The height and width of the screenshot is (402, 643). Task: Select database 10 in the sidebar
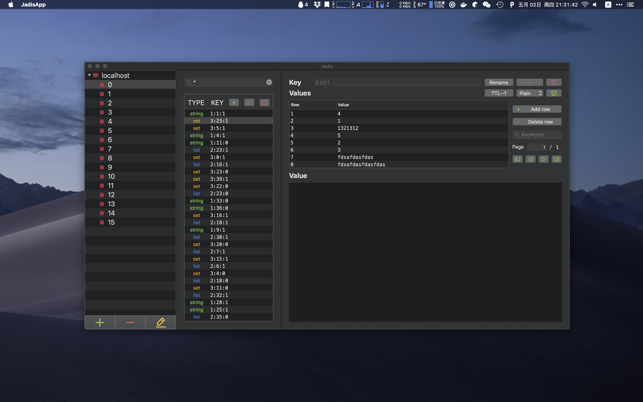point(130,176)
